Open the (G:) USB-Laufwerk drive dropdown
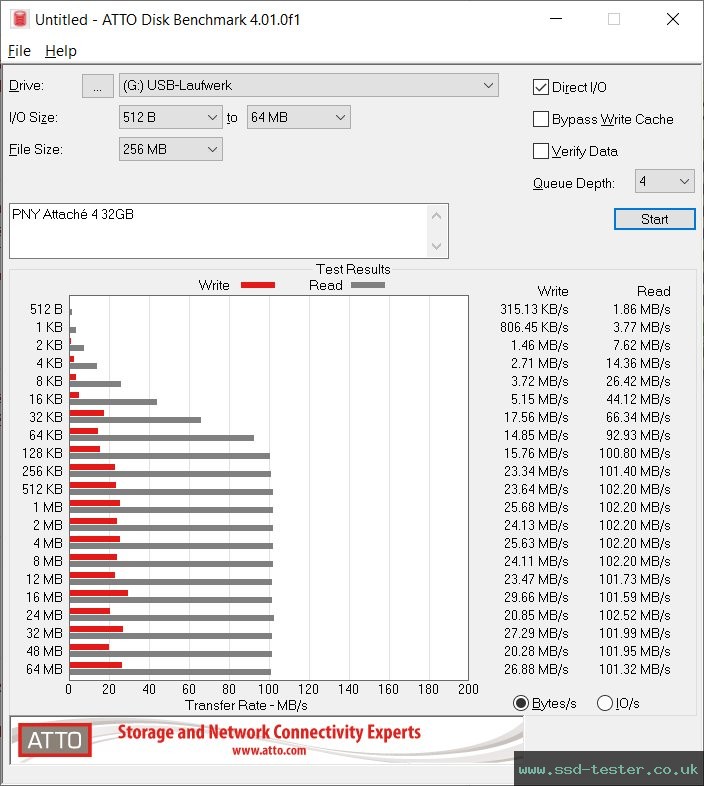 tap(308, 86)
